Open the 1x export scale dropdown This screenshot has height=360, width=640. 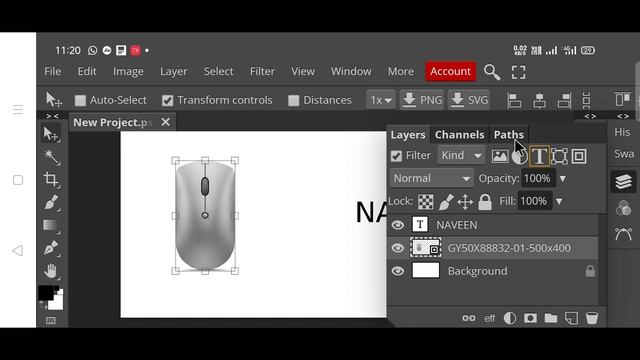coord(380,100)
